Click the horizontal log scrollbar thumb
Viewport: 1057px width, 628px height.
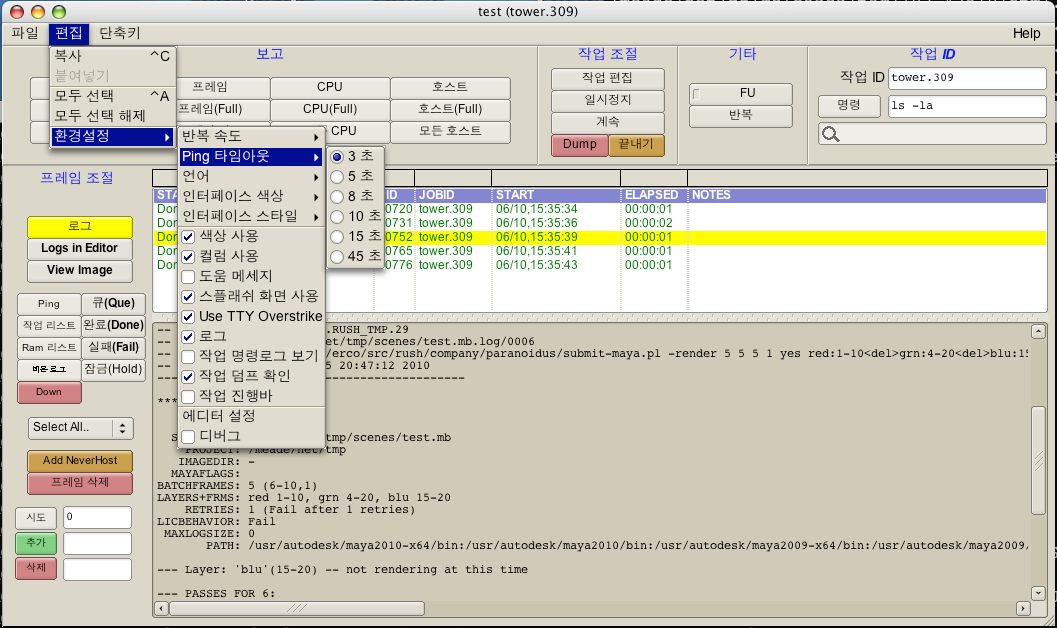297,608
